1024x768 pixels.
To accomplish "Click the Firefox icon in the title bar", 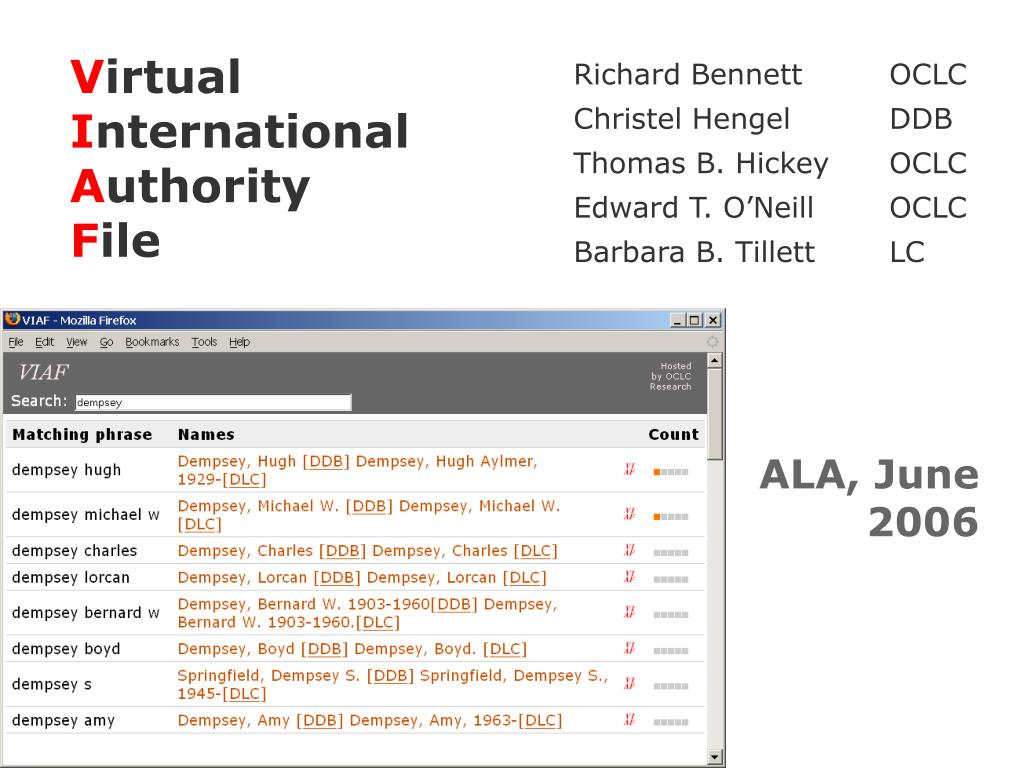I will [x=12, y=319].
